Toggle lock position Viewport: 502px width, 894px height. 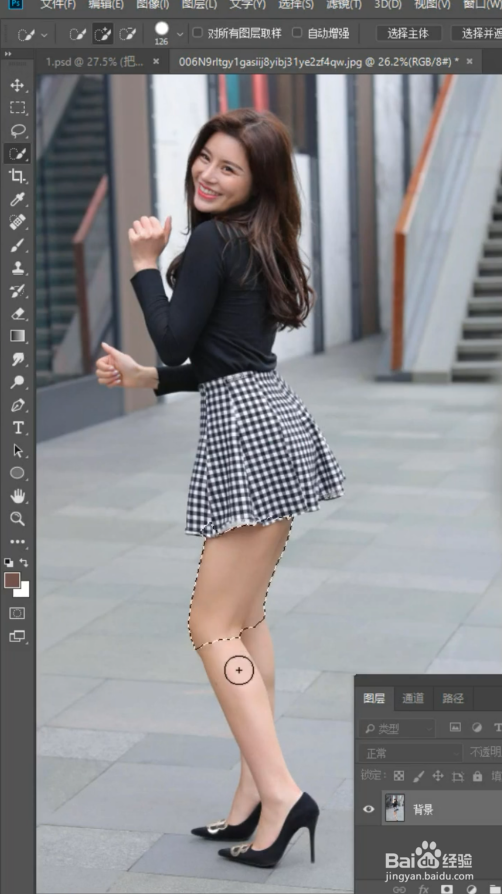(x=438, y=775)
